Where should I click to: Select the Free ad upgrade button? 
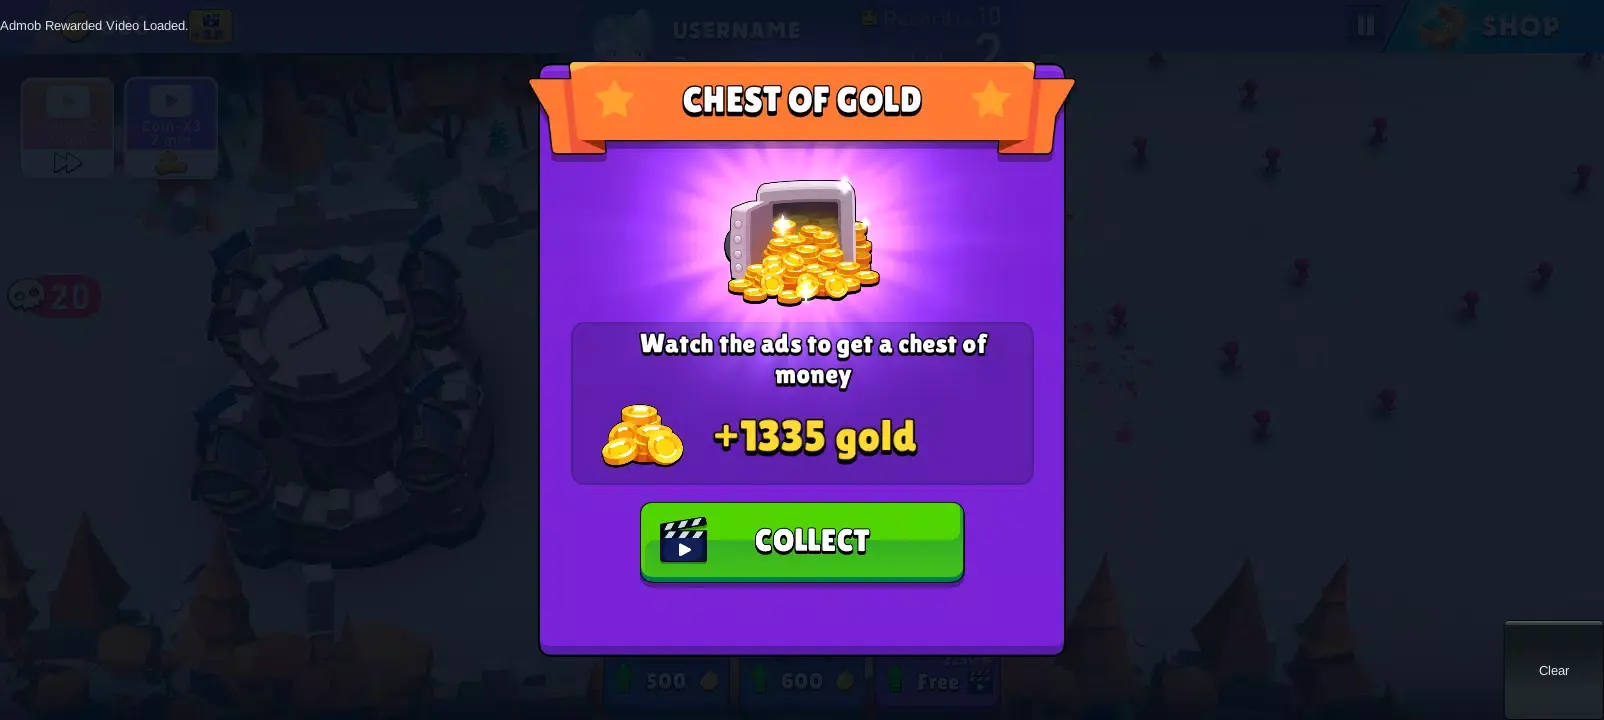click(x=940, y=682)
